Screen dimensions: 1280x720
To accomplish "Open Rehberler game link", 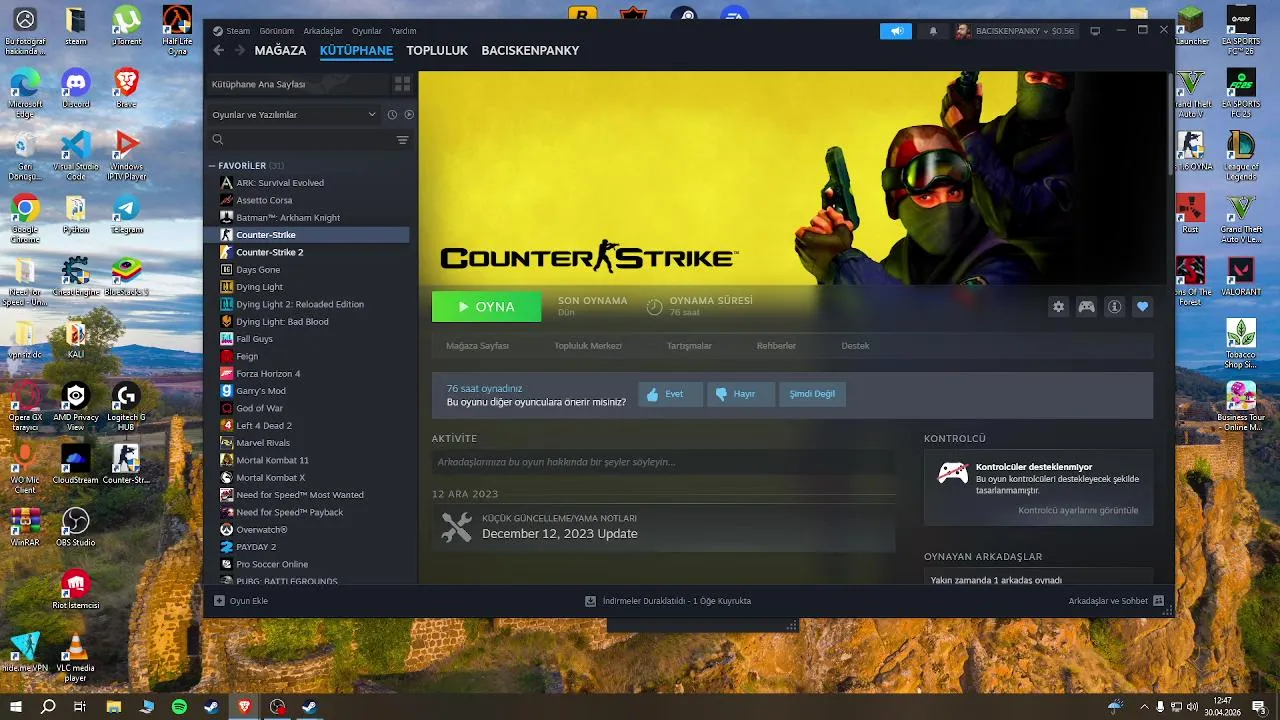I will click(776, 346).
